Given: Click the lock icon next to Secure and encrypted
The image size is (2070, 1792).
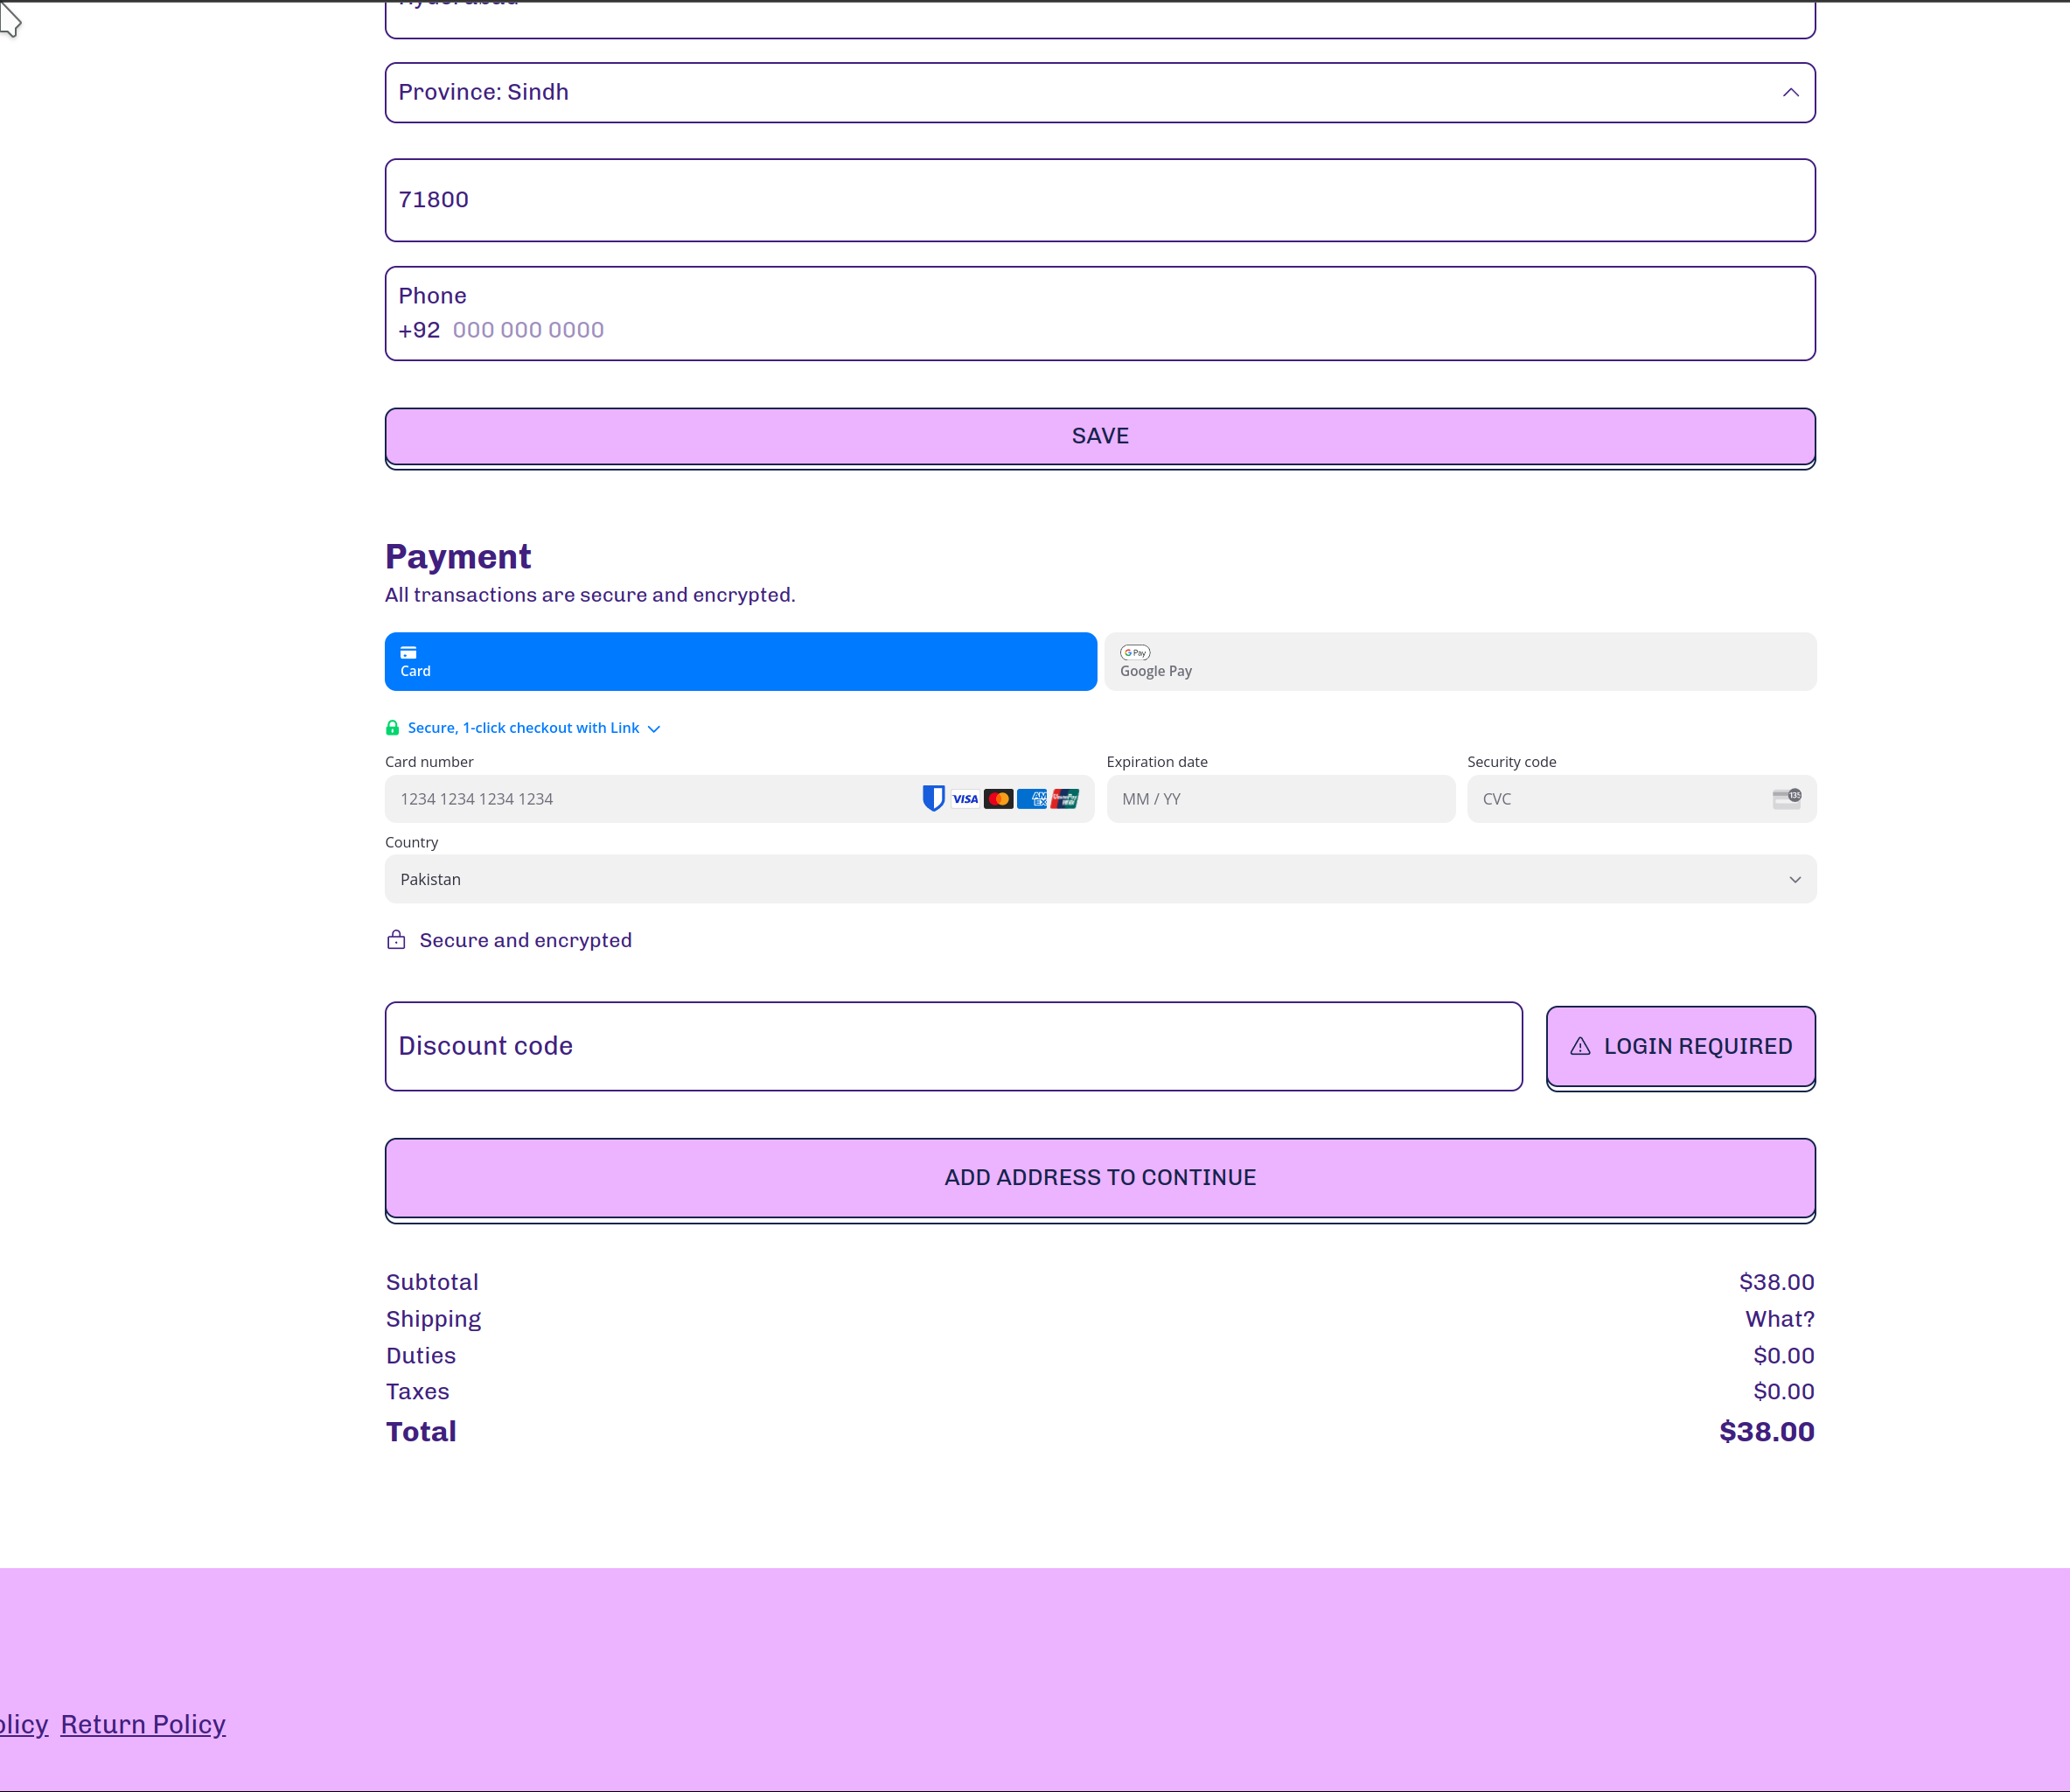Looking at the screenshot, I should 395,939.
